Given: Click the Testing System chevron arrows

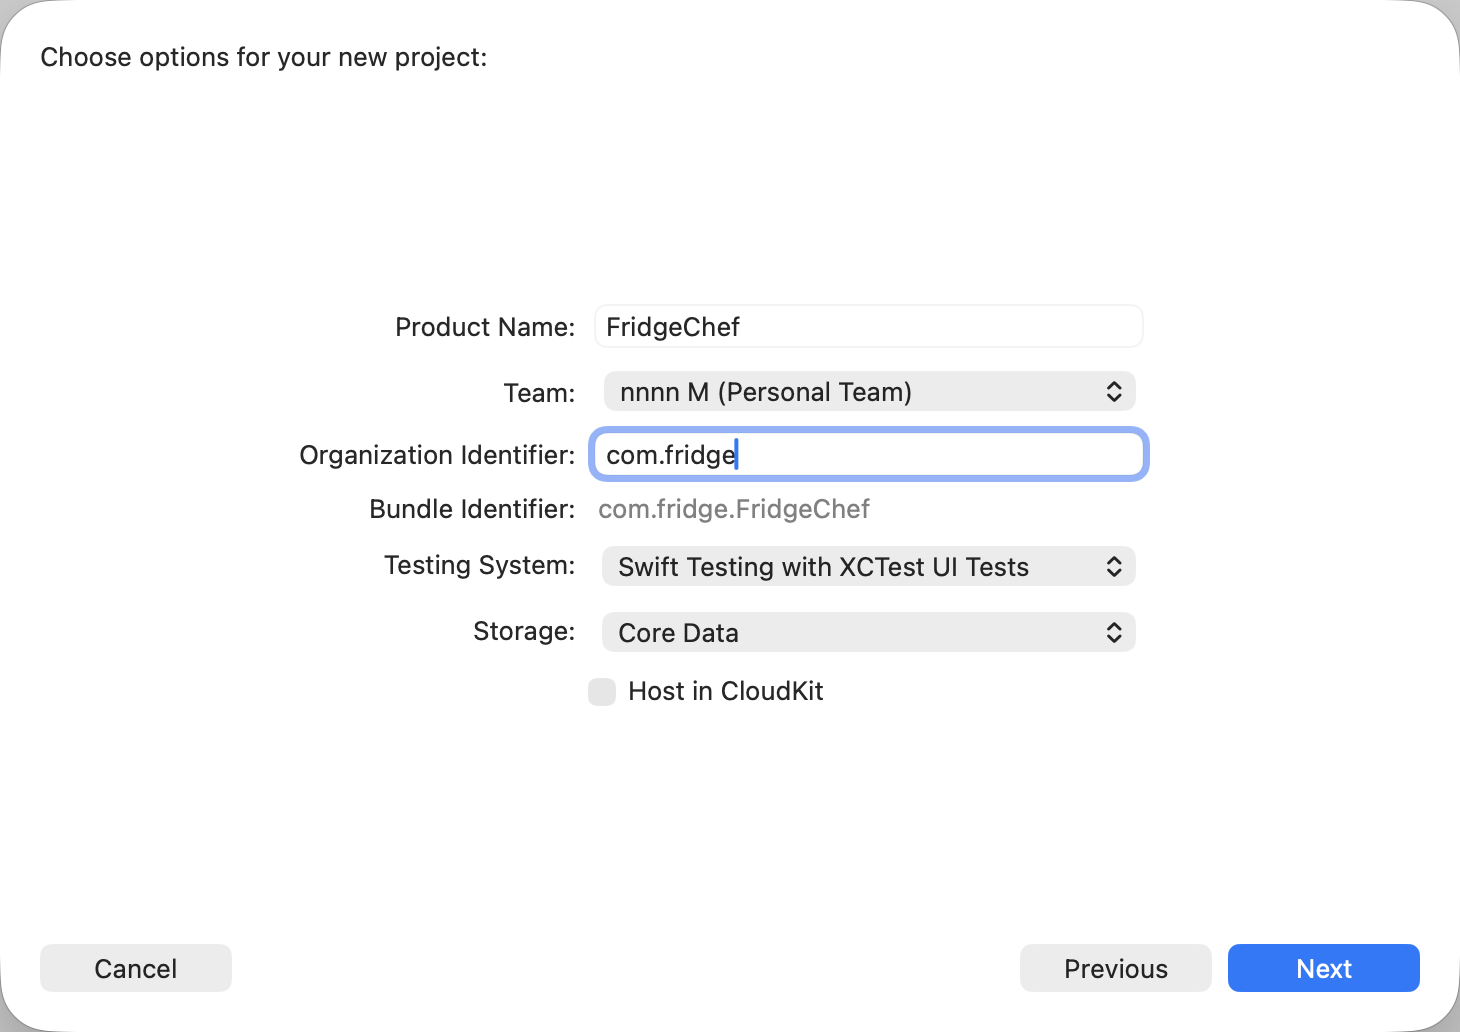Looking at the screenshot, I should 1113,567.
